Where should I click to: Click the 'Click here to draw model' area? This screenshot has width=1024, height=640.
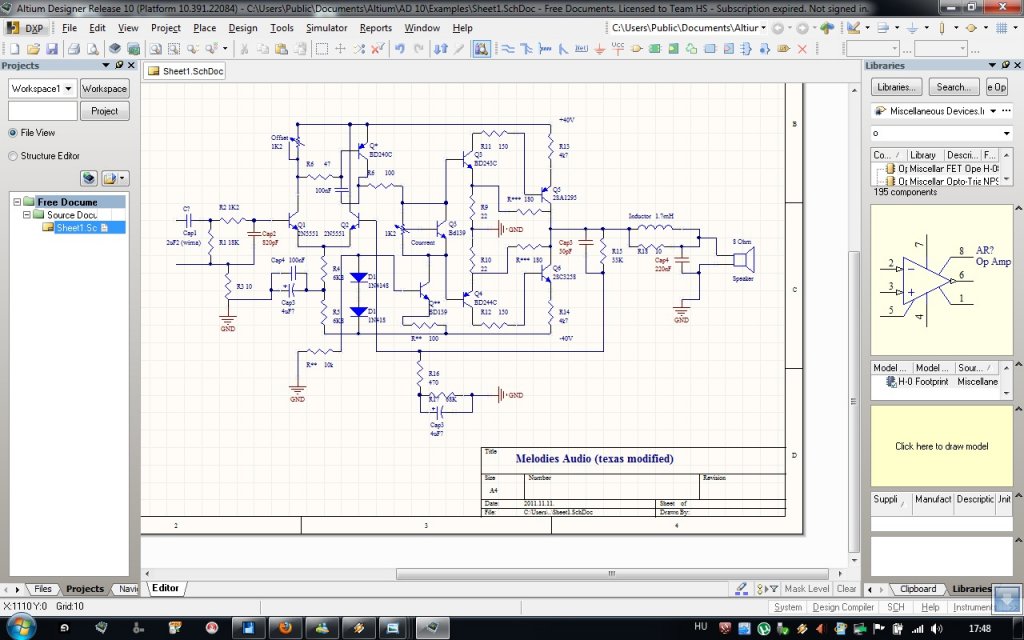tap(941, 446)
